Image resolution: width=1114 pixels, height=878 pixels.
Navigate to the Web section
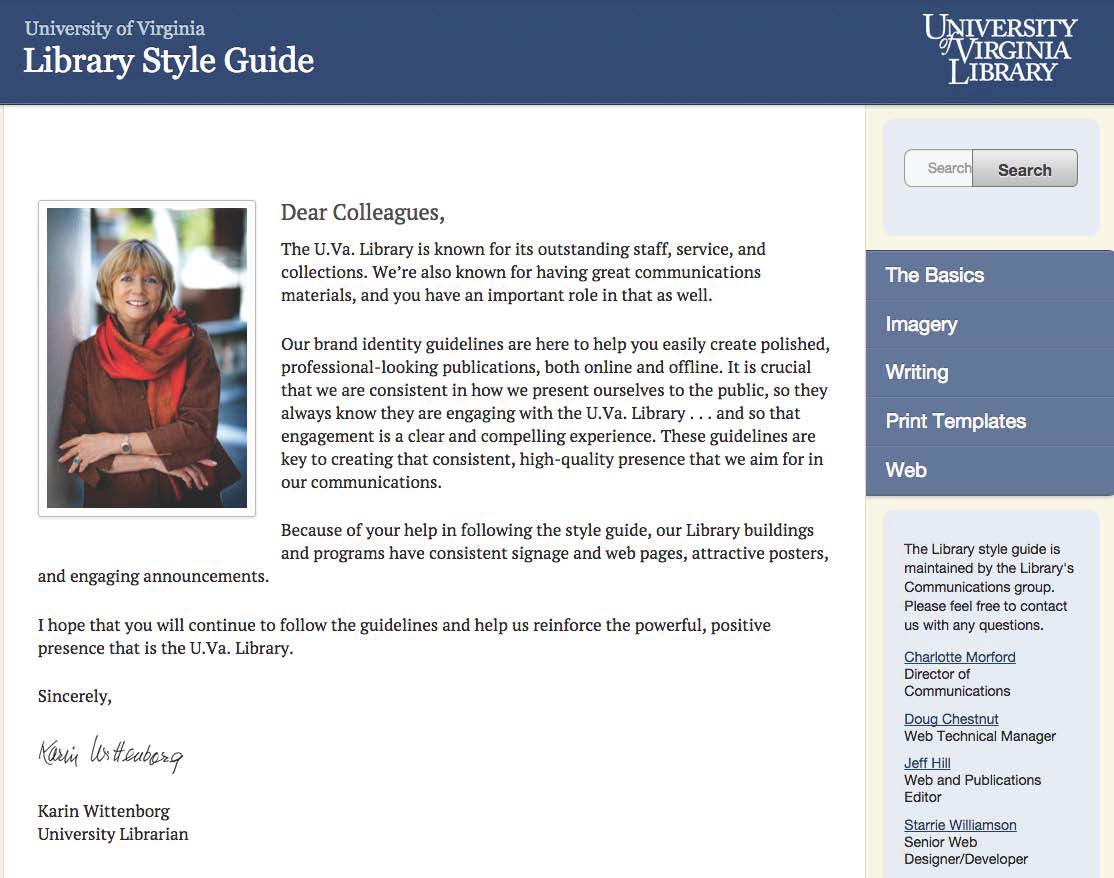[x=906, y=470]
